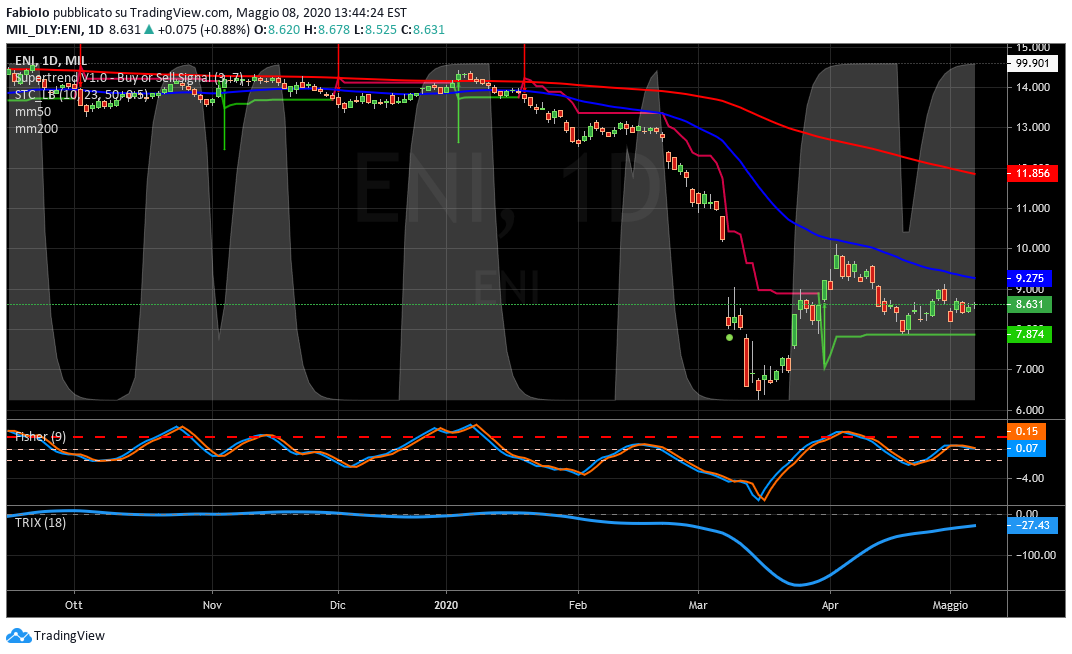This screenshot has height=654, width=1072.
Task: Click the Maggio label on time axis
Action: [x=950, y=605]
